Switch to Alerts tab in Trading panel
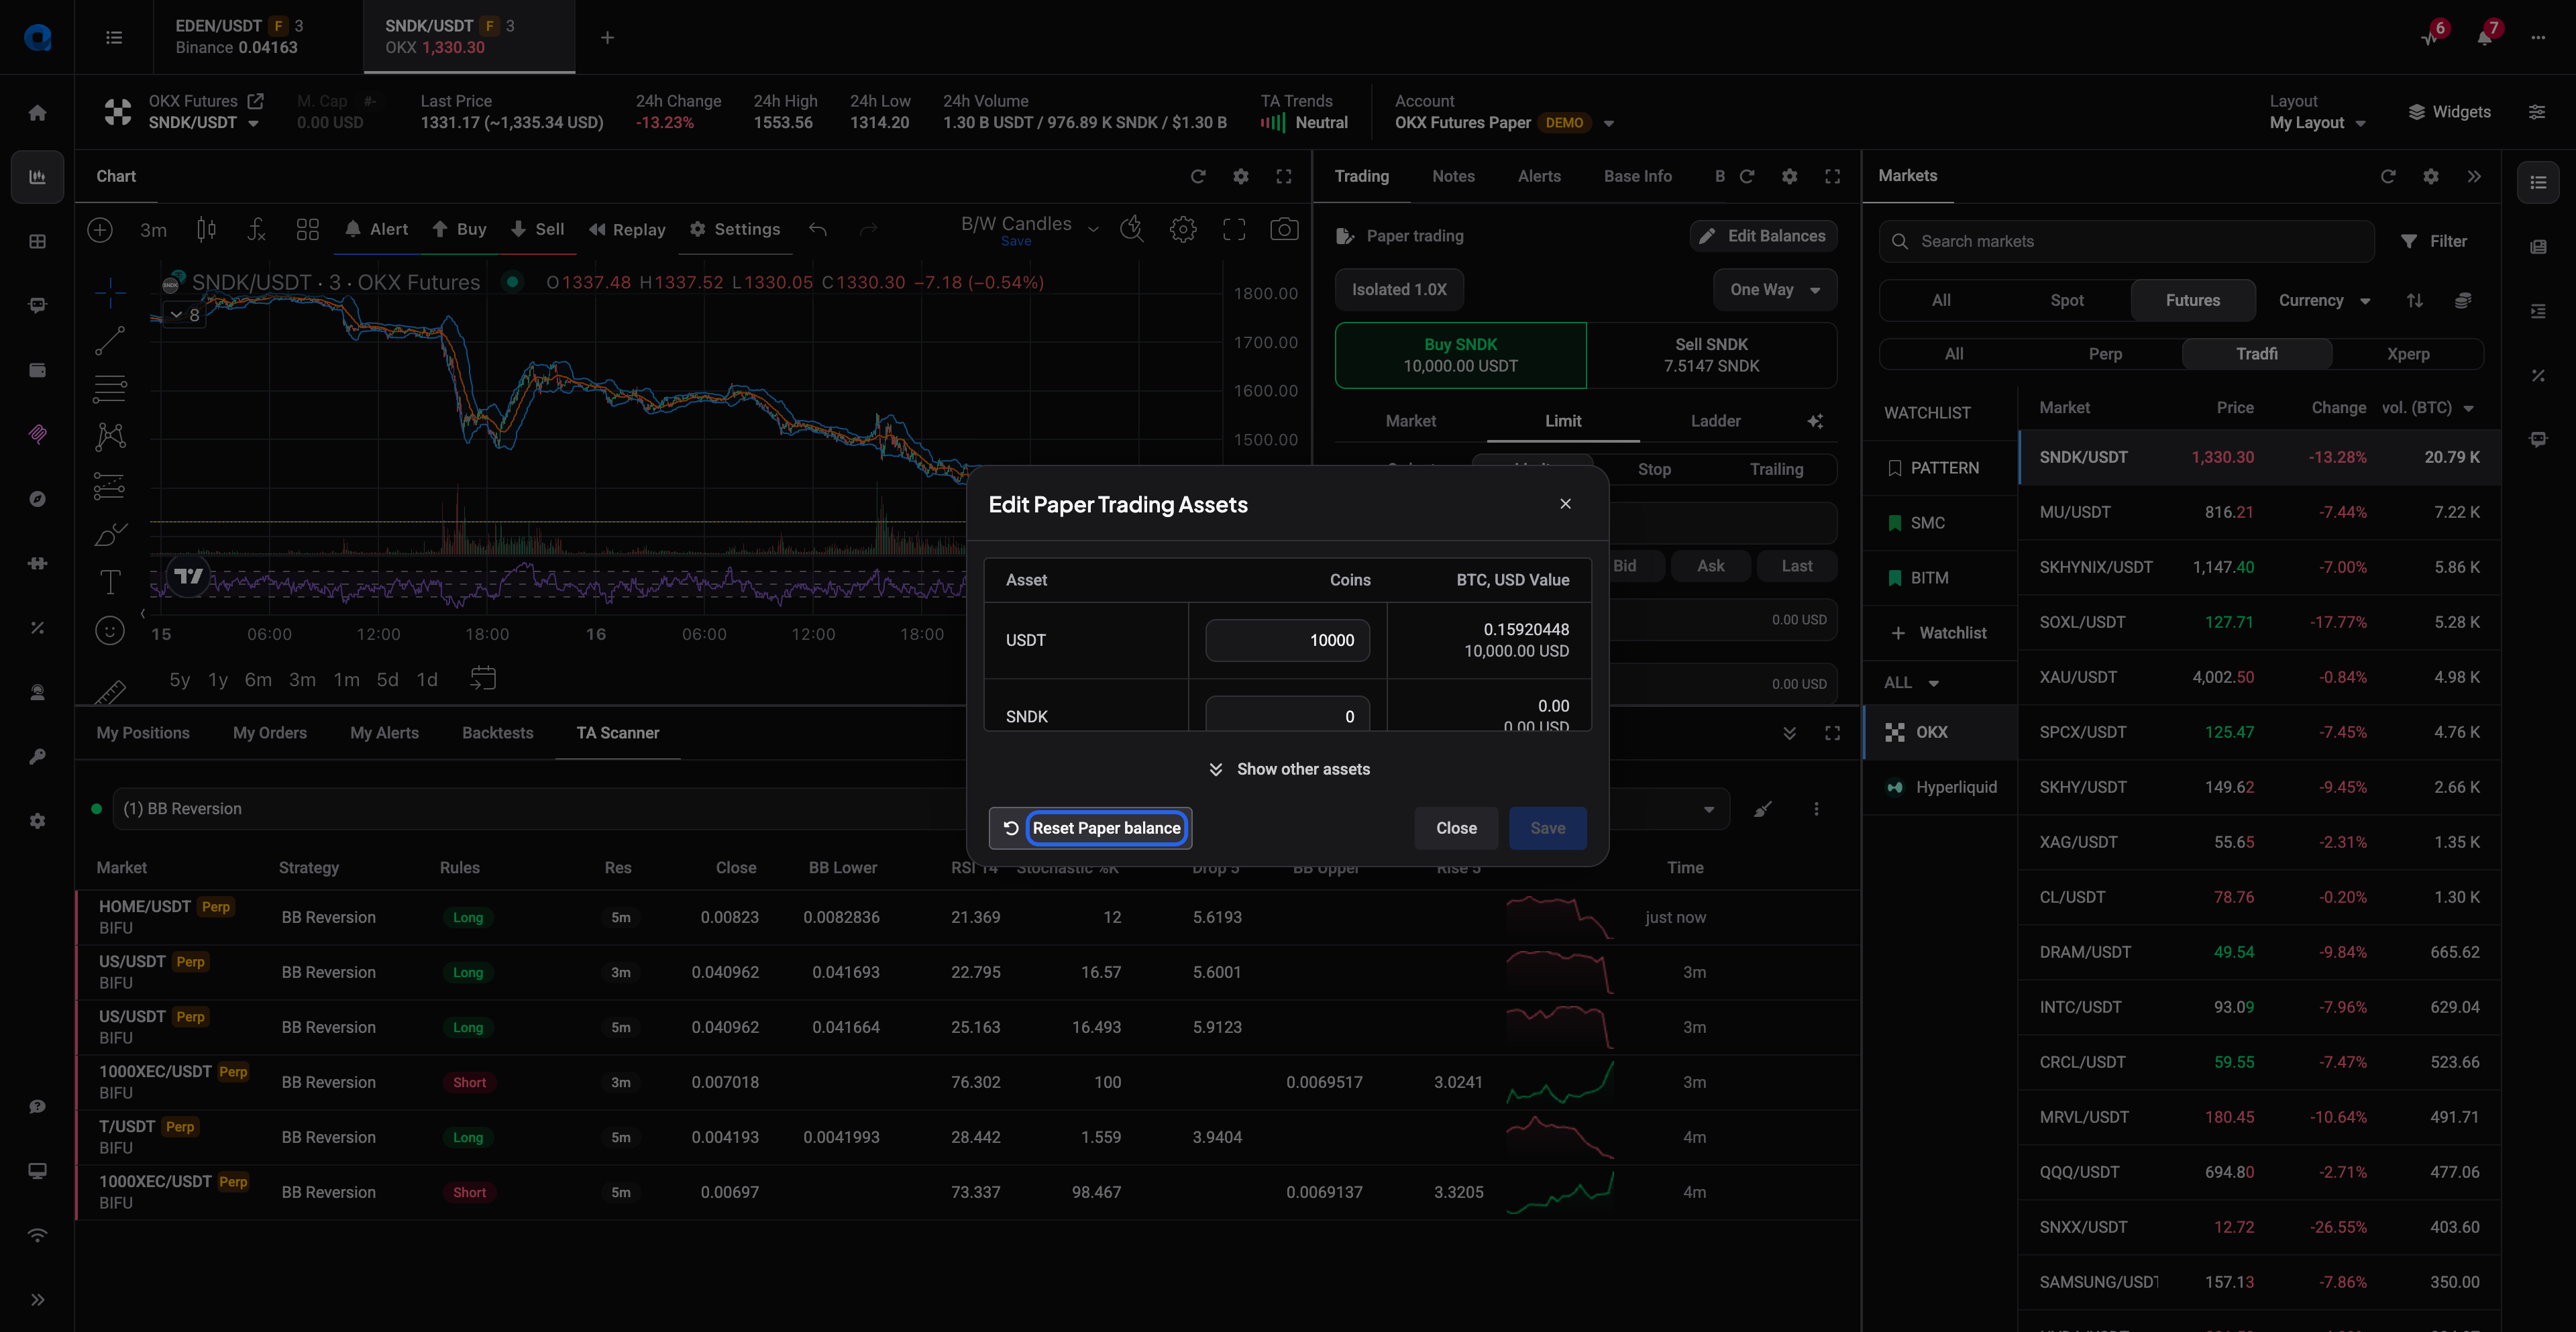This screenshot has width=2576, height=1332. [1539, 176]
